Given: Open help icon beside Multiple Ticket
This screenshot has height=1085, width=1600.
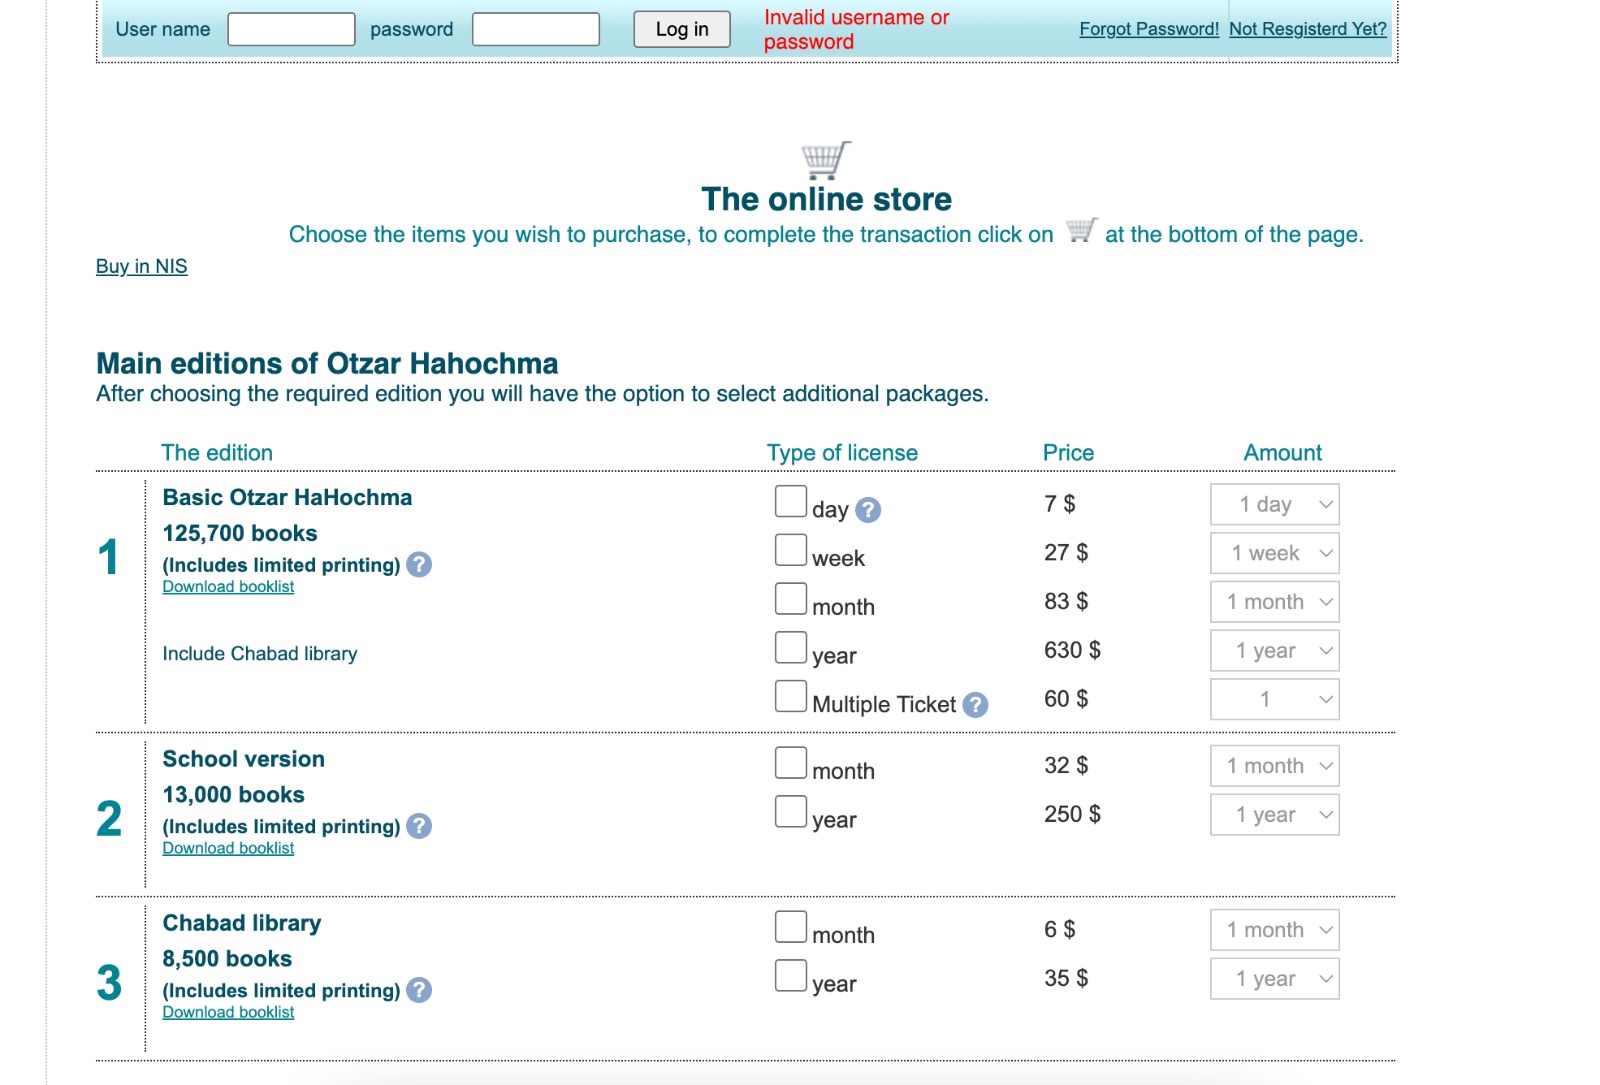Looking at the screenshot, I should (975, 705).
